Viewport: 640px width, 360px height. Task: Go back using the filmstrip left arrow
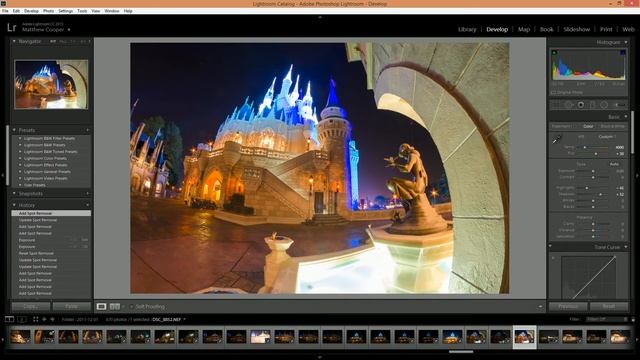(x=44, y=319)
